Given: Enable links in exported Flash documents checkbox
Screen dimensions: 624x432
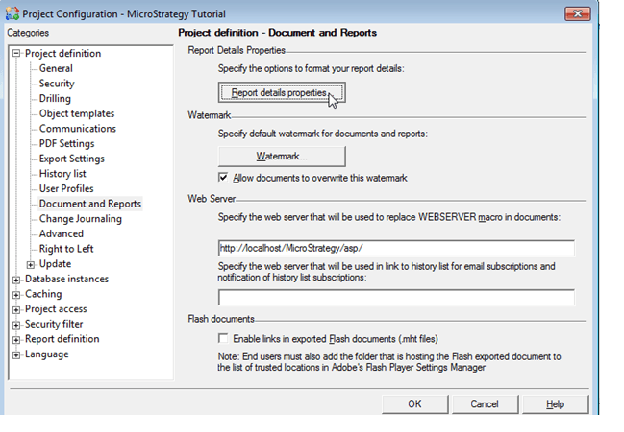Looking at the screenshot, I should pyautogui.click(x=224, y=338).
